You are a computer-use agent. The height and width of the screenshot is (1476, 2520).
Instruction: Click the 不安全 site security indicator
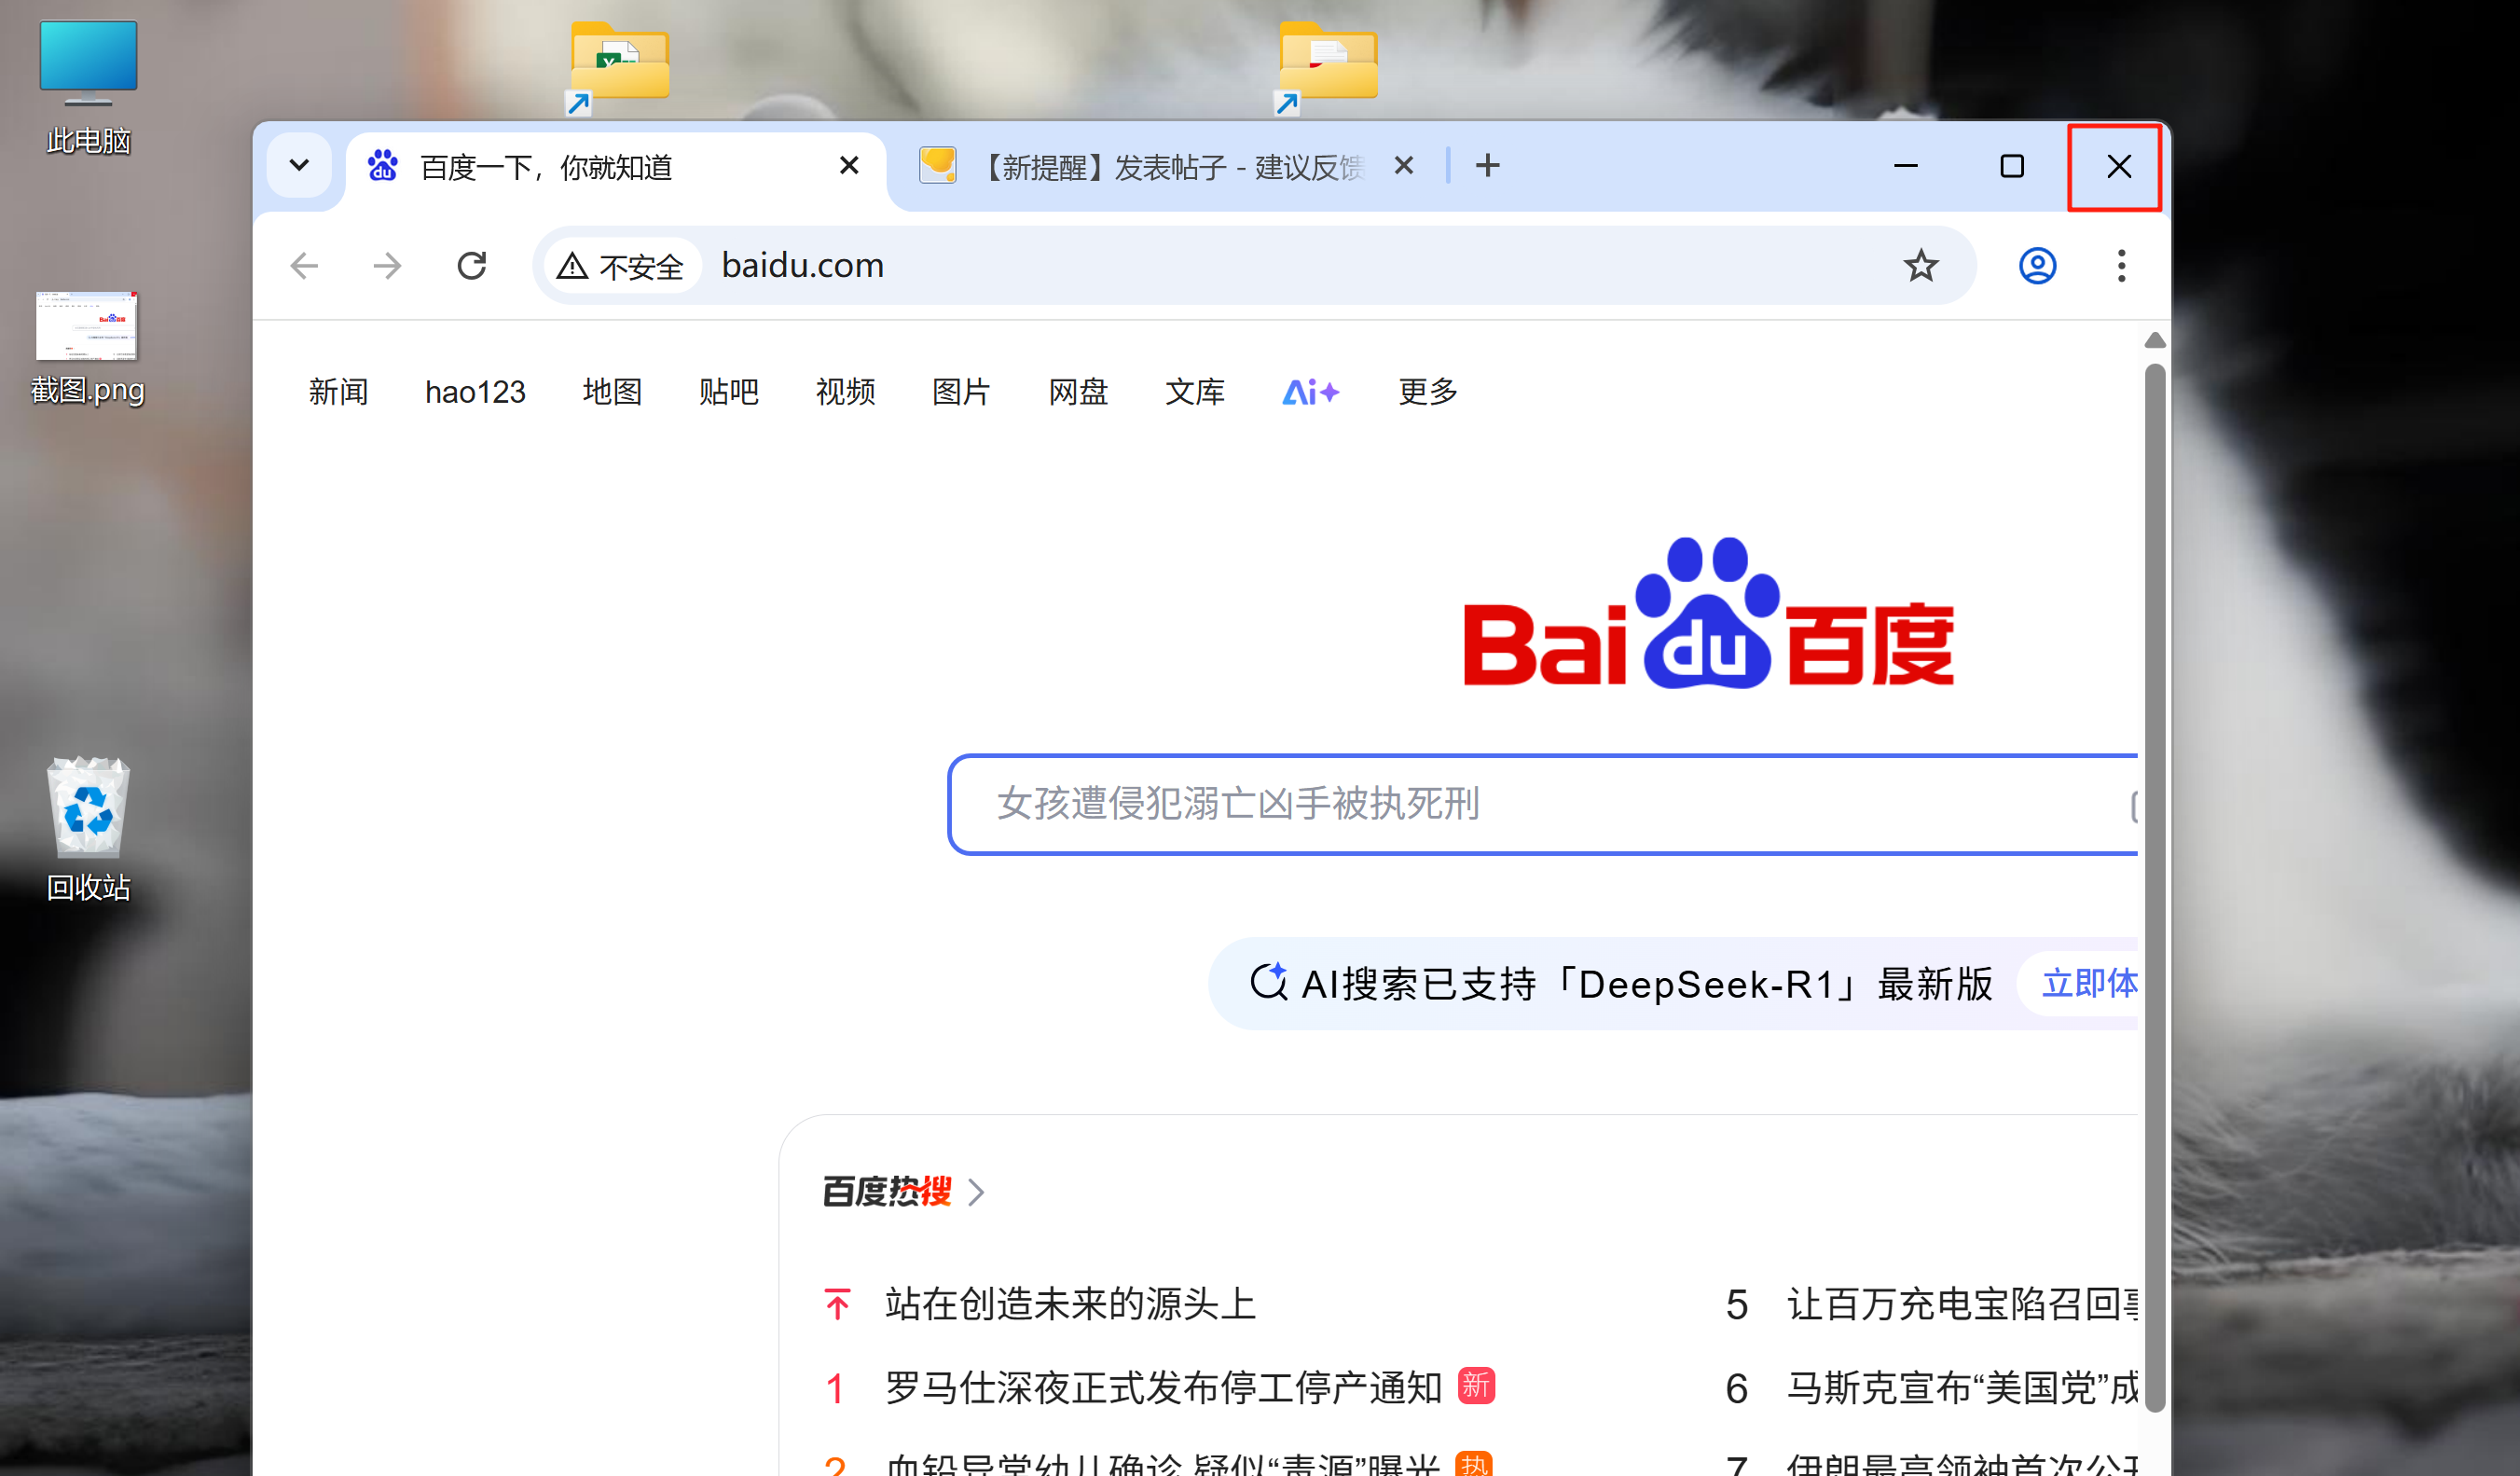coord(621,266)
